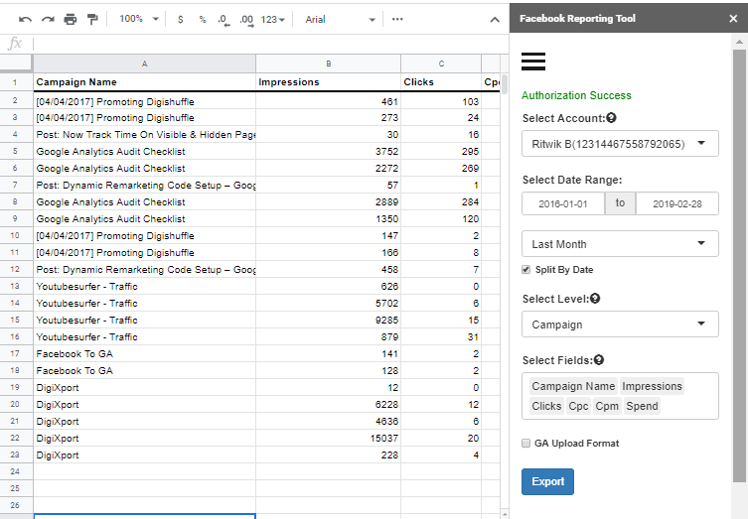Click Campaign Name cell in row 13
The width and height of the screenshot is (748, 519).
pos(144,286)
